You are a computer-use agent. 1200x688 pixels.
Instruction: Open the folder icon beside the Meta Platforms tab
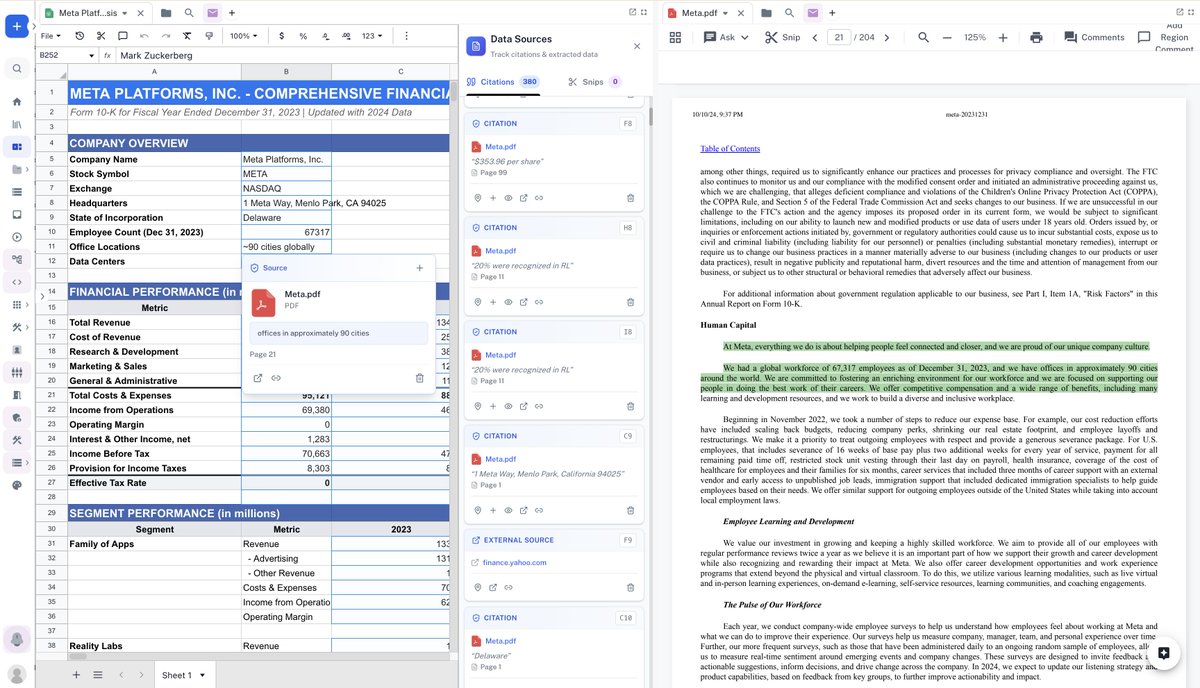click(x=165, y=12)
